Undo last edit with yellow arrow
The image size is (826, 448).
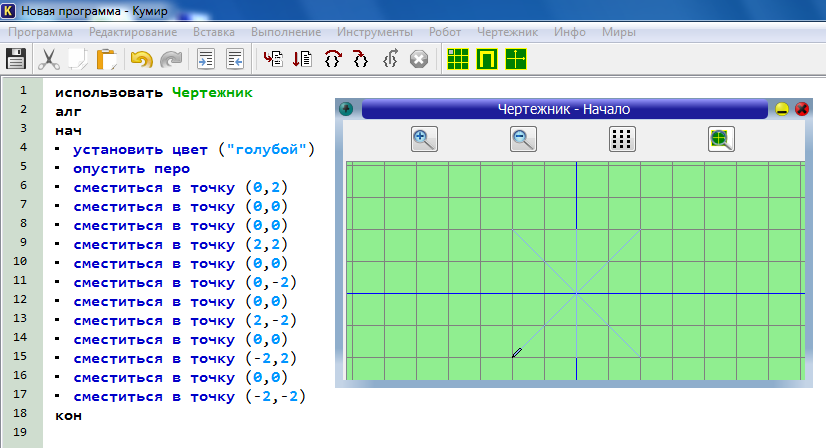pos(141,59)
